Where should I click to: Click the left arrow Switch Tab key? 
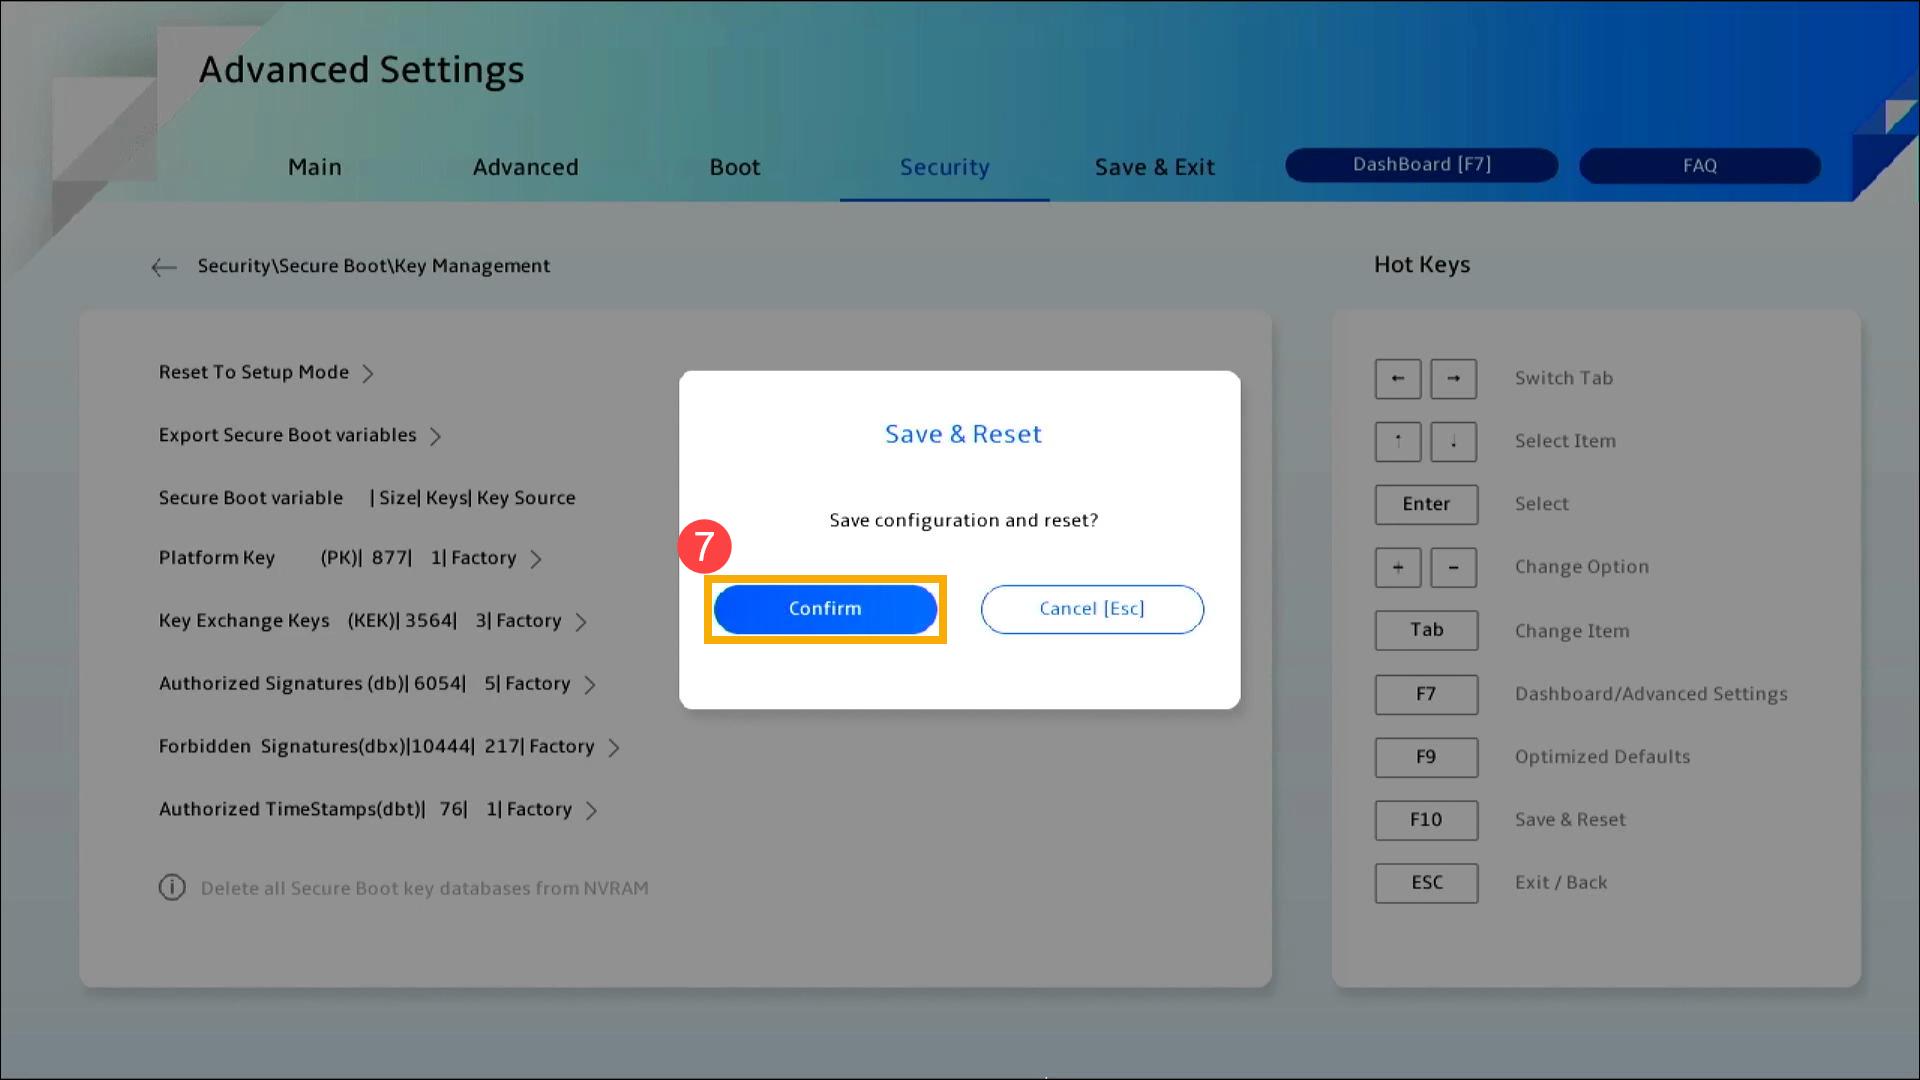(1397, 379)
